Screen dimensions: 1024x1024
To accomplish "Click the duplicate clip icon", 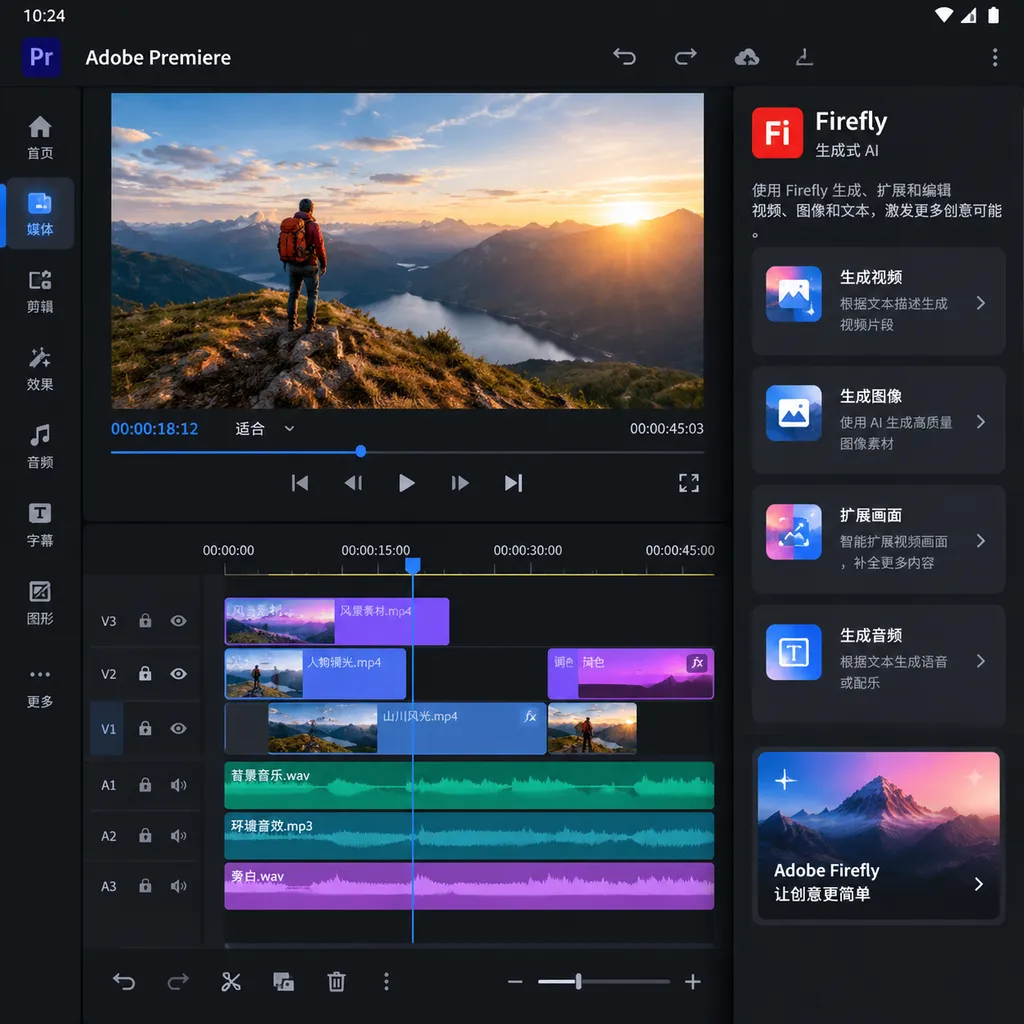I will [283, 982].
